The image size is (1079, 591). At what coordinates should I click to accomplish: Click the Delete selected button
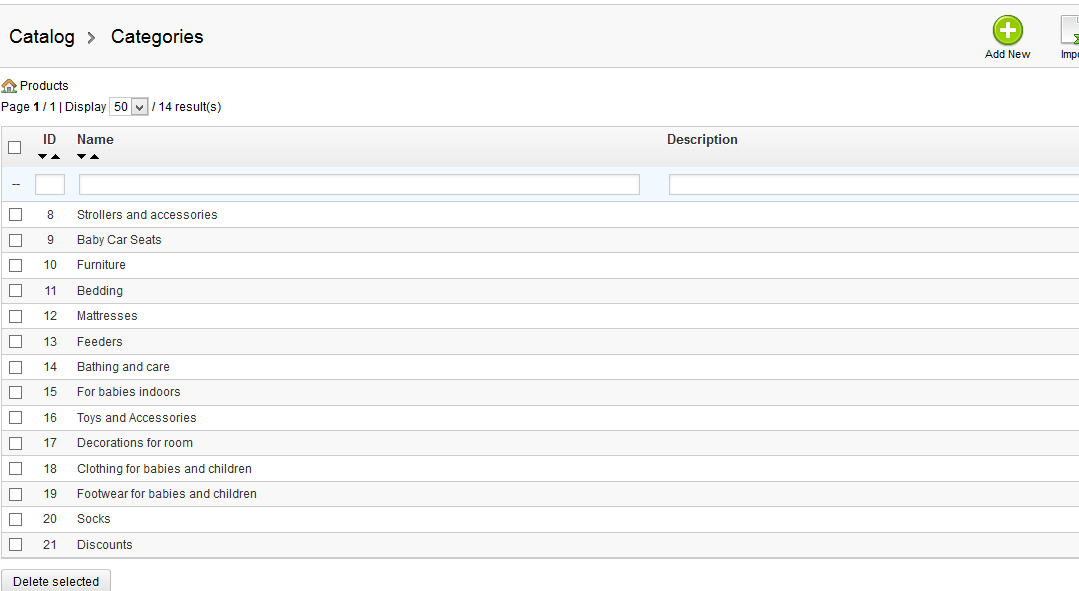(56, 581)
